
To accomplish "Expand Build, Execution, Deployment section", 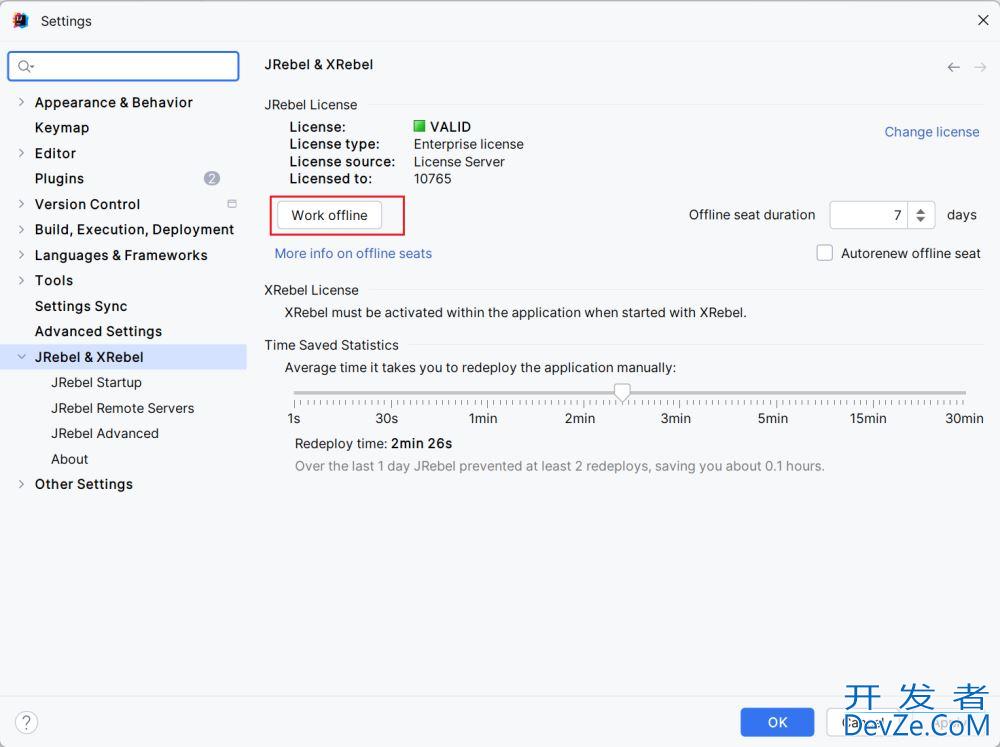I will (x=21, y=230).
